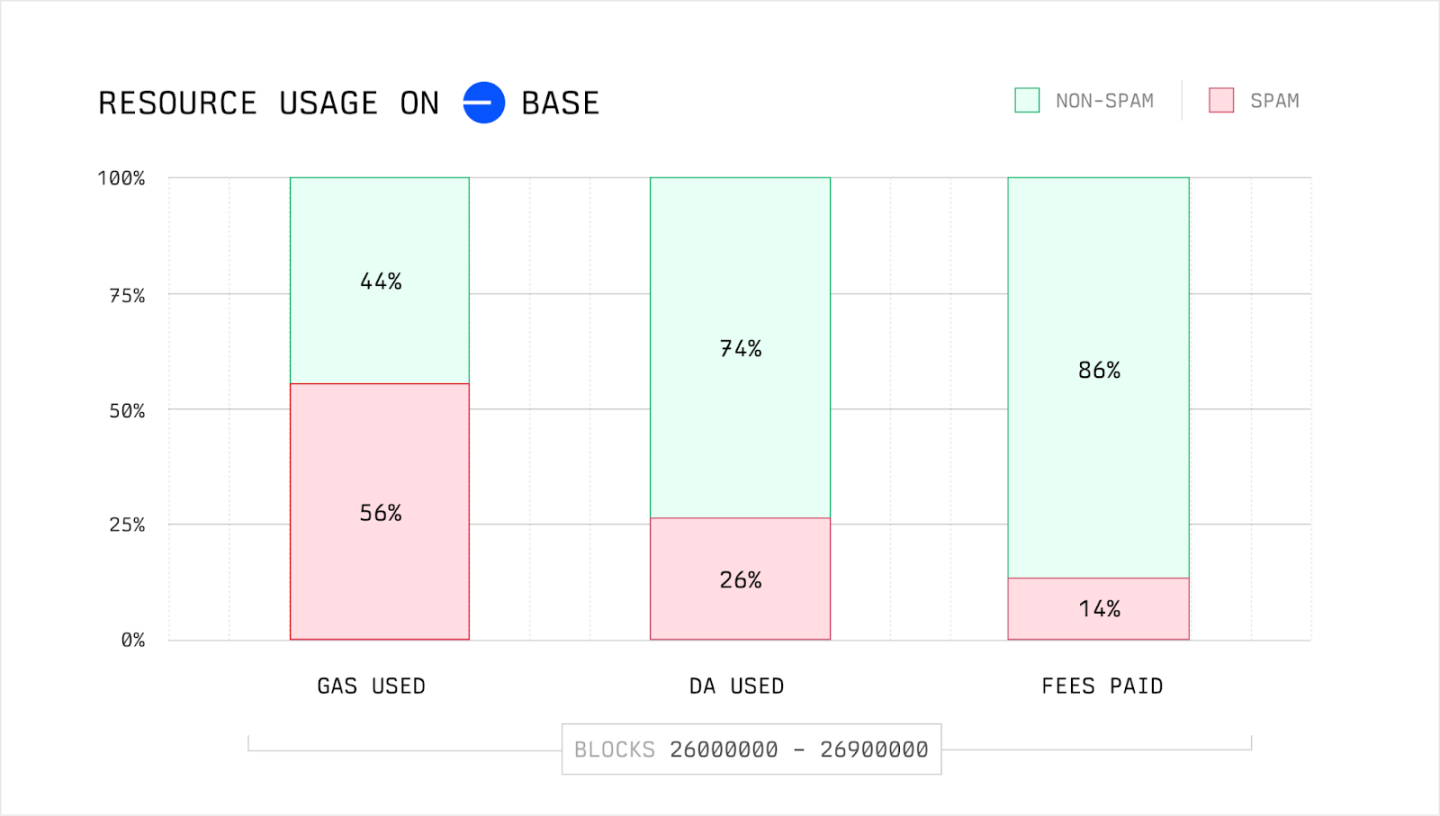Click the green NON-SPAM legend swatch

point(1027,100)
